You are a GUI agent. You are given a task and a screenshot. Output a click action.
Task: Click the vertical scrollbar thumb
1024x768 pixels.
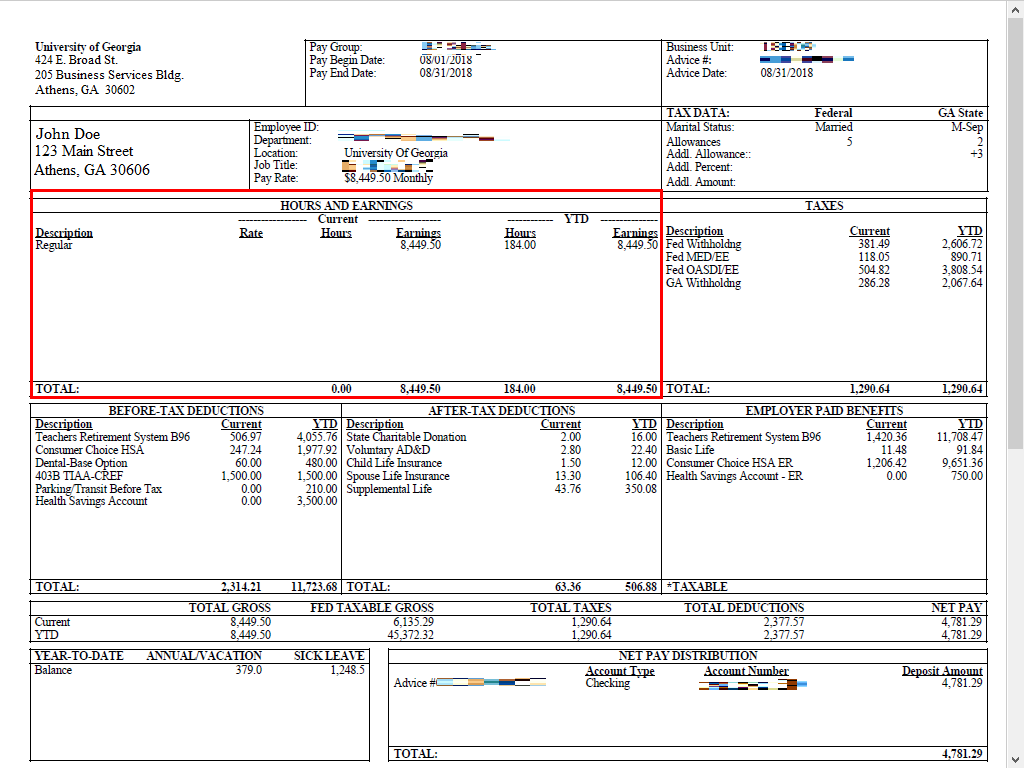tap(1015, 230)
